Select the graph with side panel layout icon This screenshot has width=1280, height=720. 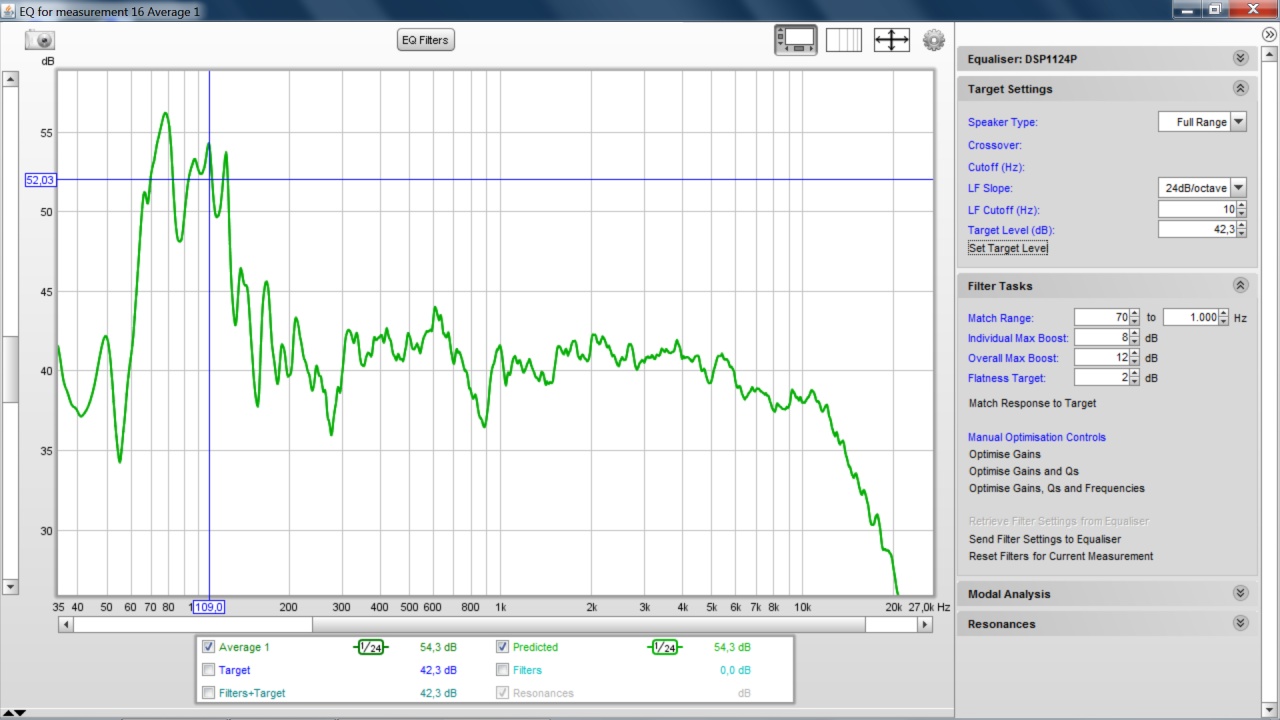pyautogui.click(x=796, y=40)
